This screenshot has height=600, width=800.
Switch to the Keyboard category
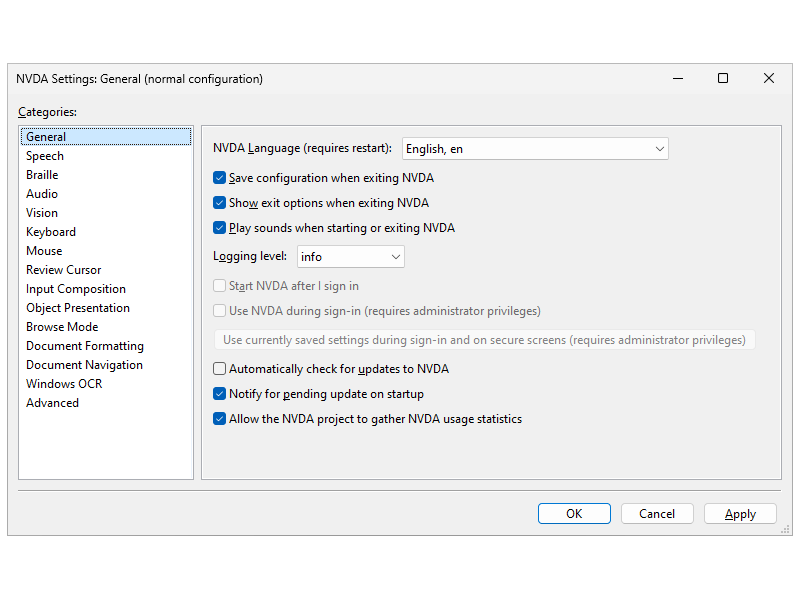pos(51,232)
